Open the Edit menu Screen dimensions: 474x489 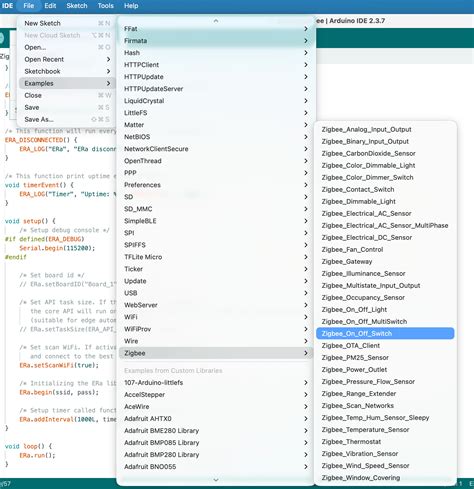[50, 6]
